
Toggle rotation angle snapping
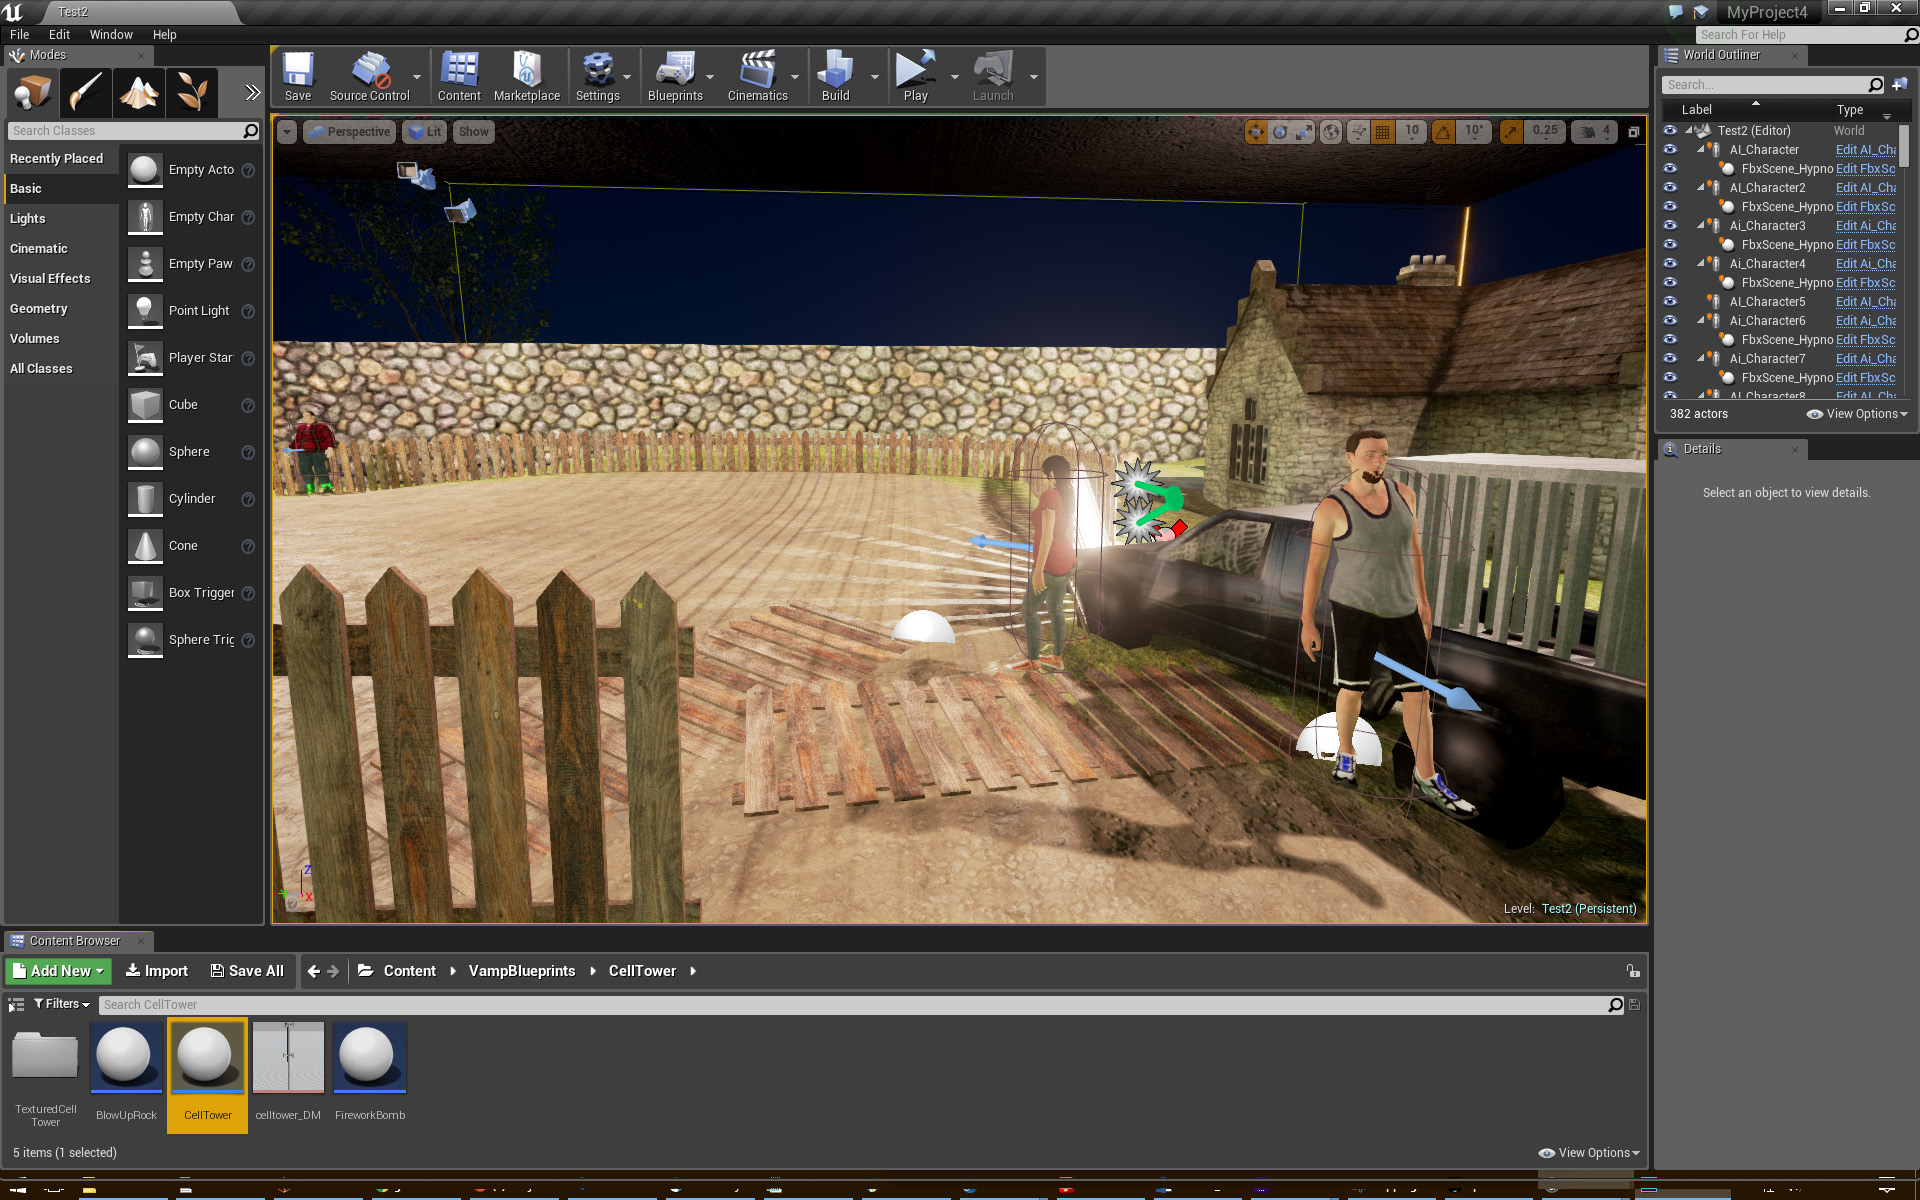1443,132
